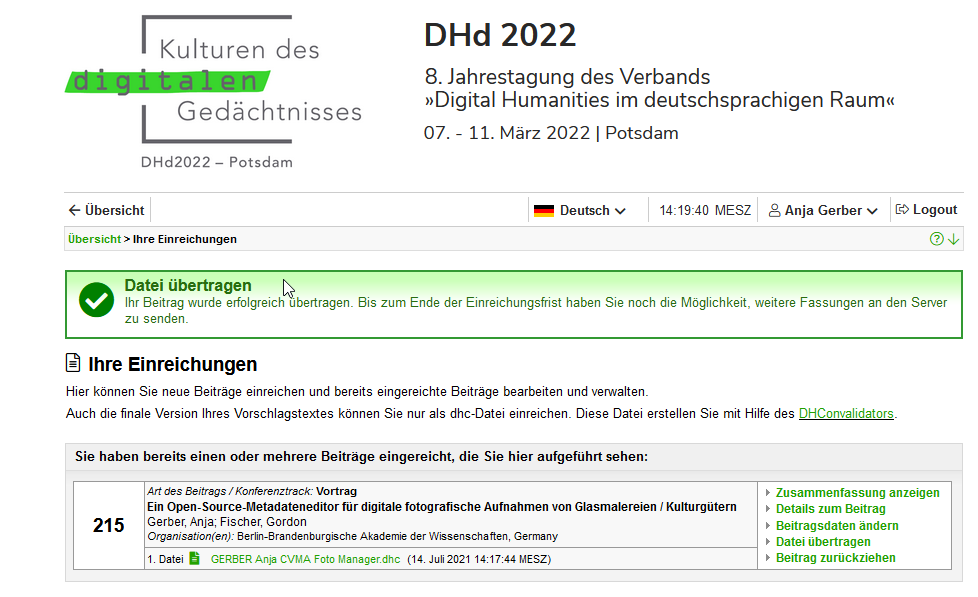
Task: Click the DHd 2022 conference logo
Action: pyautogui.click(x=214, y=92)
